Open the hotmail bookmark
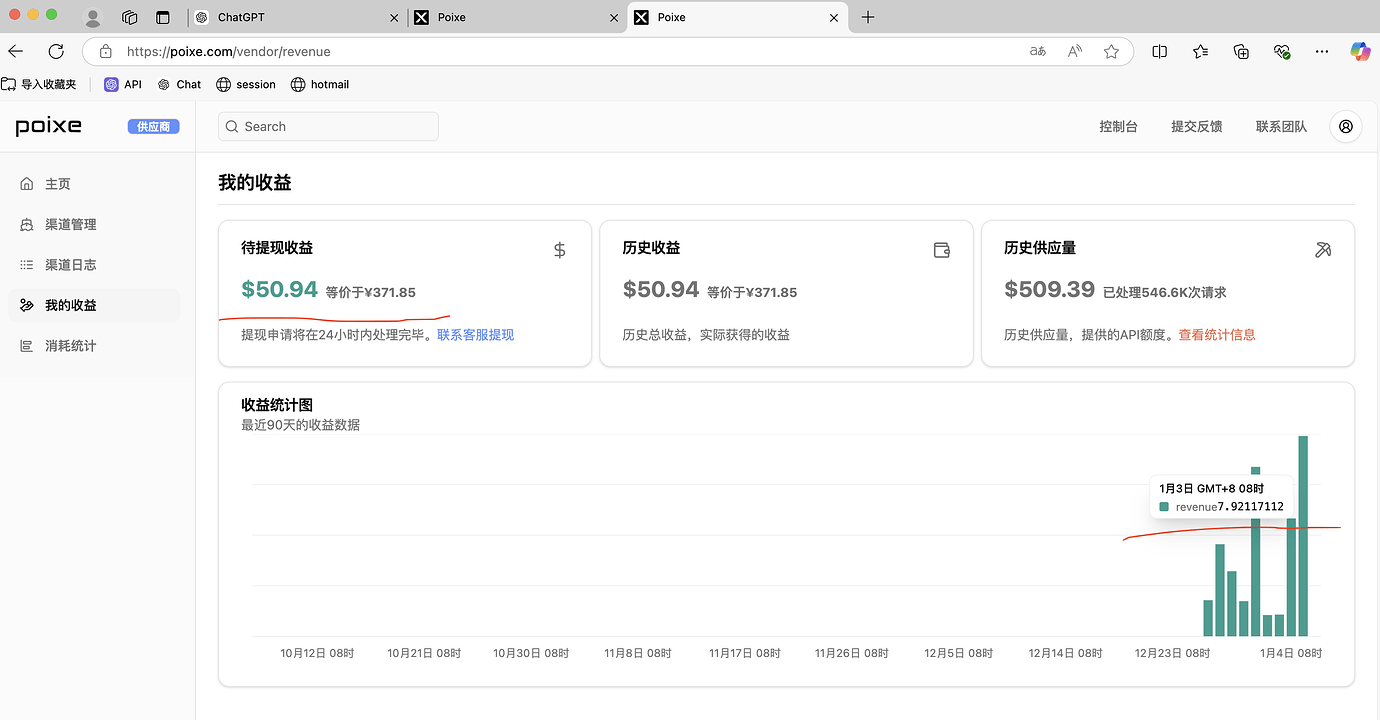1380x720 pixels. [320, 85]
